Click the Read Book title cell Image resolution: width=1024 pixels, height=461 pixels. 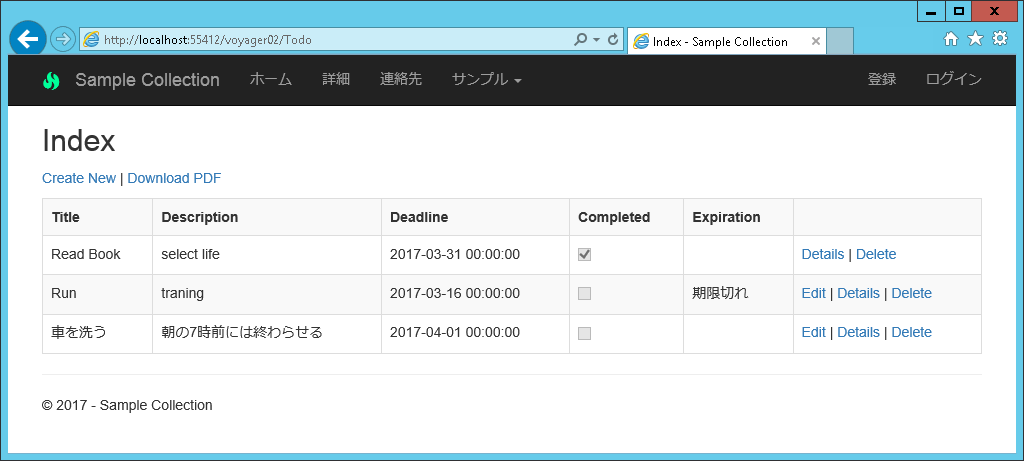pos(97,255)
